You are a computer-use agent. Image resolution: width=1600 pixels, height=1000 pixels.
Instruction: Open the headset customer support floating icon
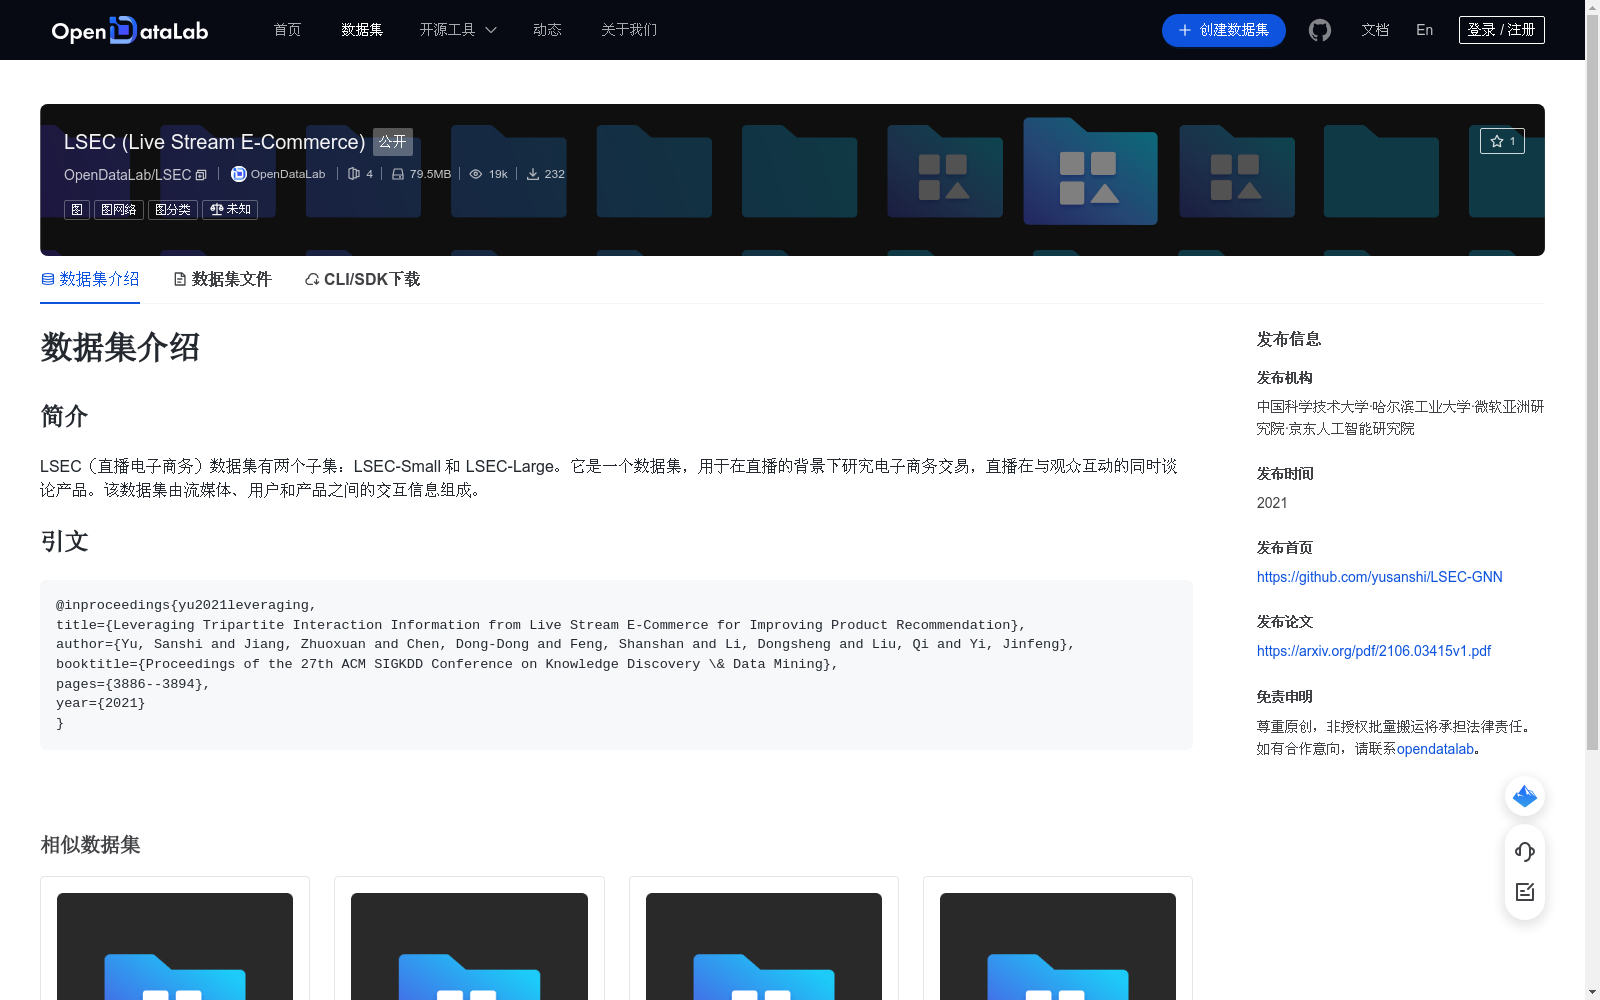click(x=1524, y=852)
